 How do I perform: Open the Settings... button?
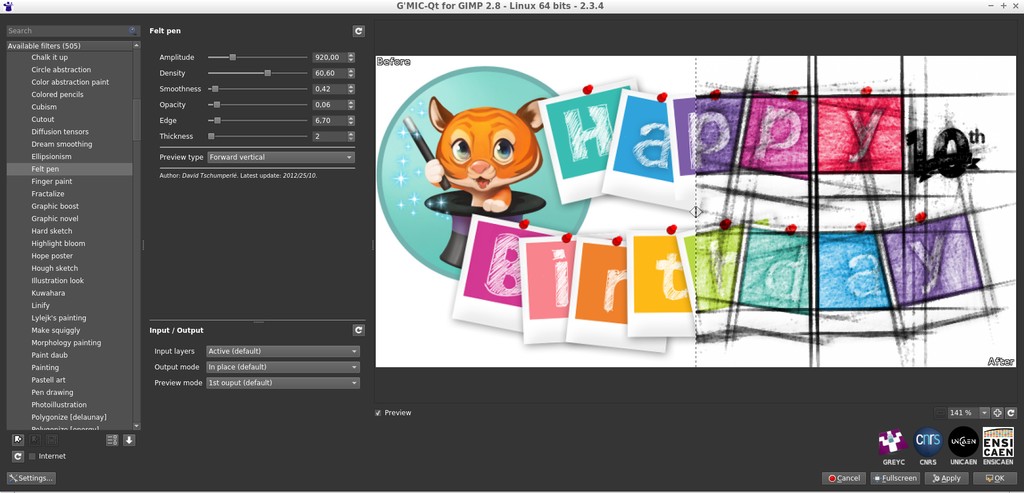pyautogui.click(x=31, y=478)
